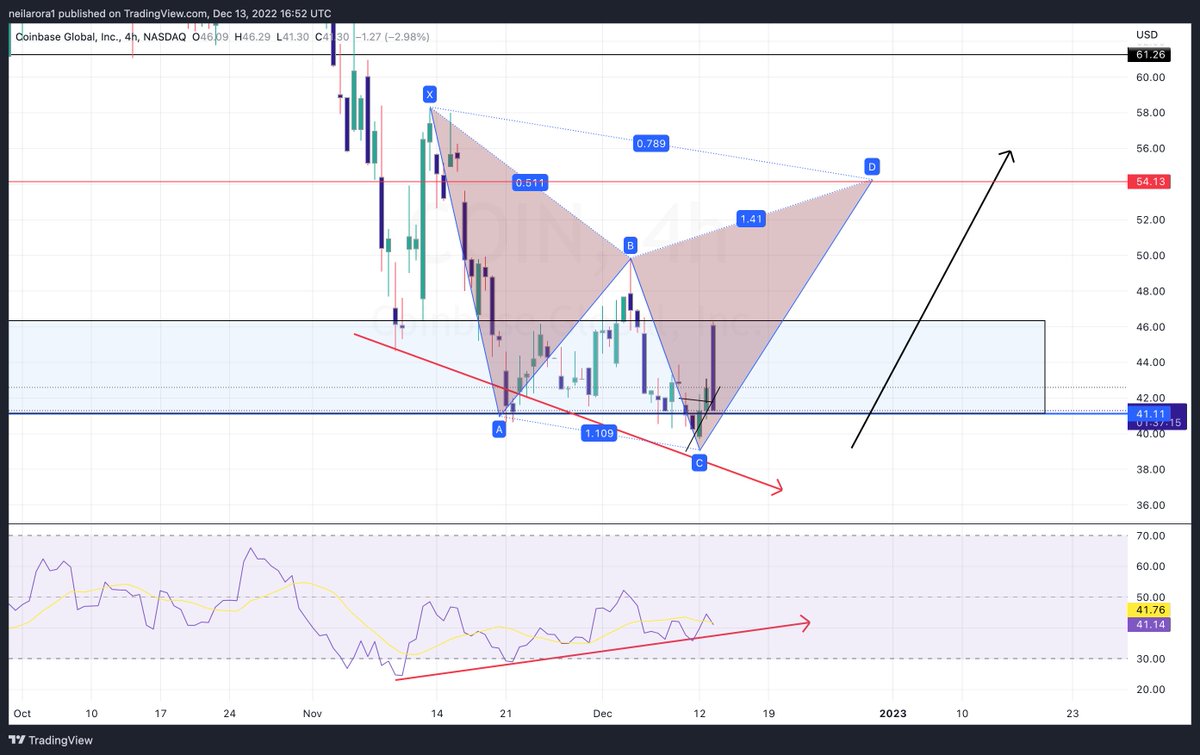Click the USD currency label
Image resolution: width=1200 pixels, height=755 pixels.
pos(1149,34)
